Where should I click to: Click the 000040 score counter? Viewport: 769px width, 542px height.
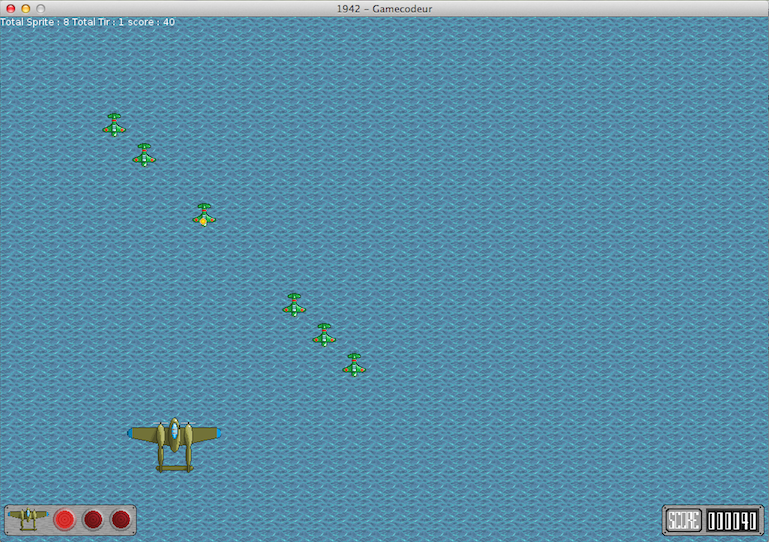(732, 520)
